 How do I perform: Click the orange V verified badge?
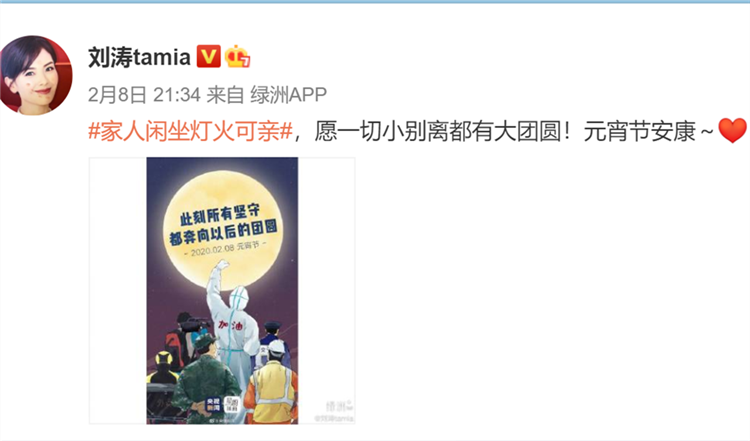pyautogui.click(x=209, y=56)
